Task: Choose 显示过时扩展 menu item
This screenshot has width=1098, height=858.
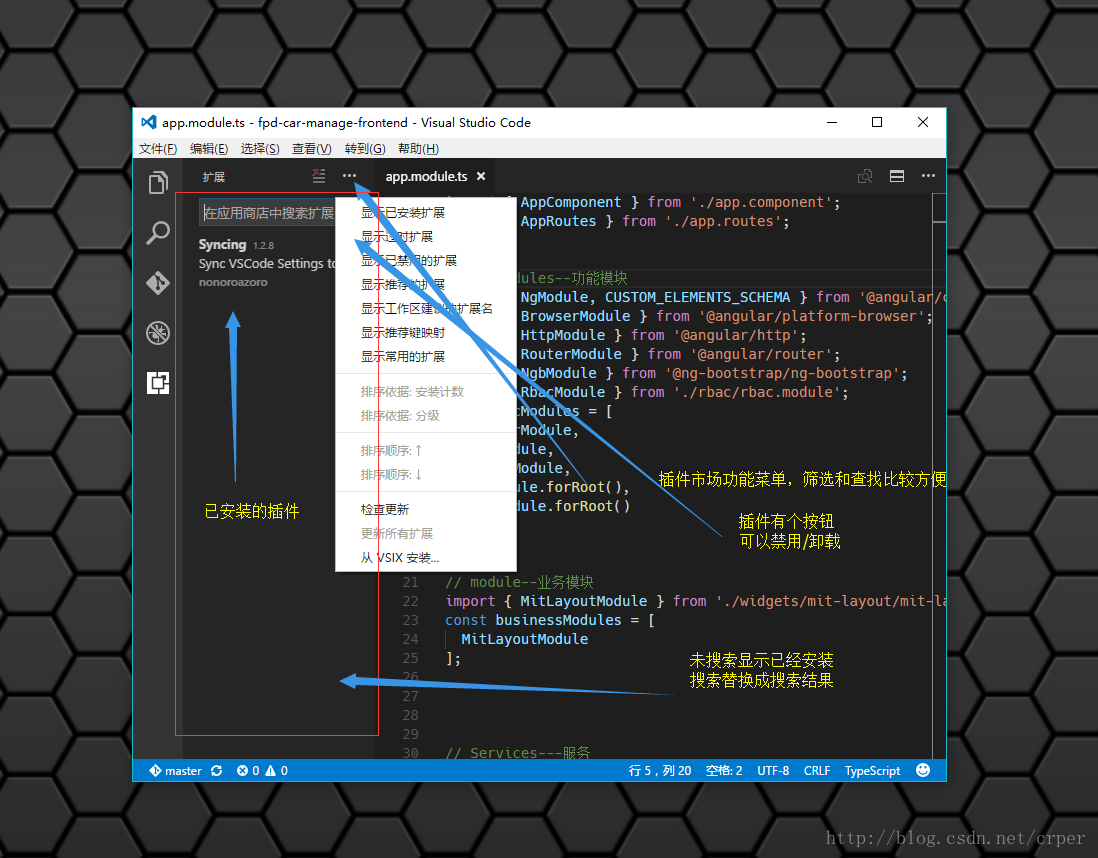Action: tap(426, 236)
